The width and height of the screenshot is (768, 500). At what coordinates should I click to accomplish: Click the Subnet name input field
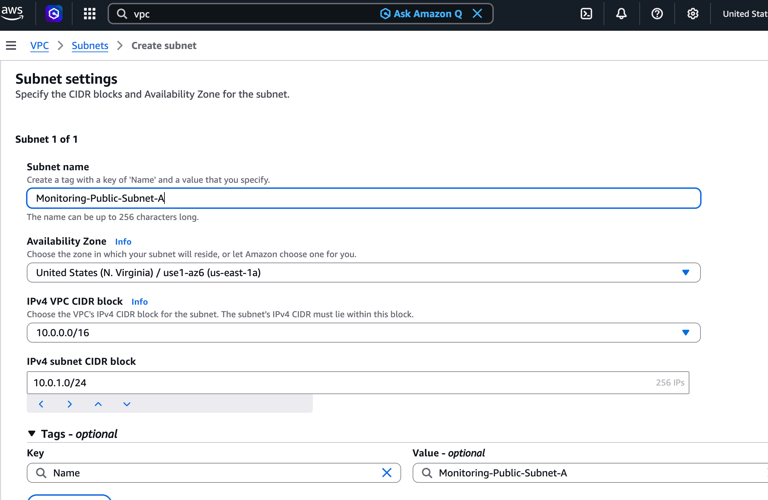(363, 198)
